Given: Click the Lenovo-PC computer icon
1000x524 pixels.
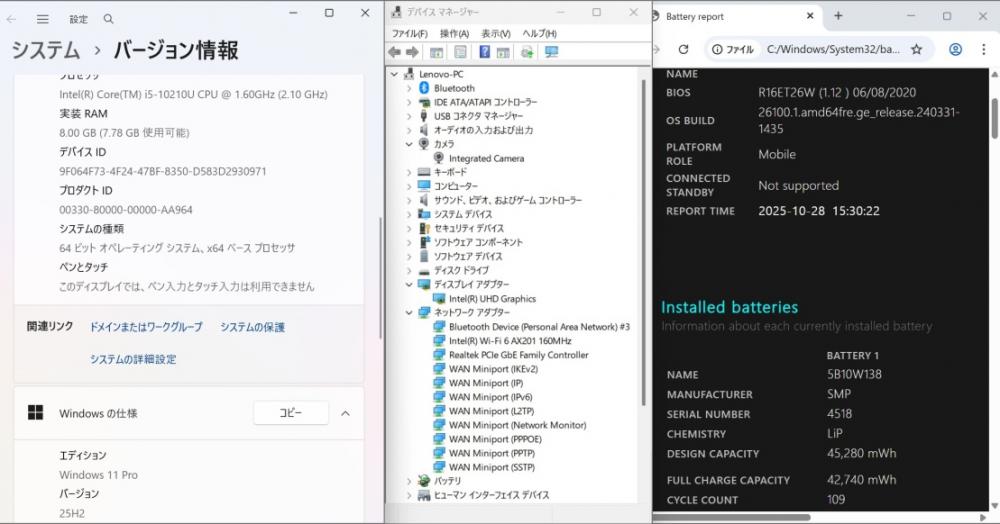Looking at the screenshot, I should click(409, 74).
